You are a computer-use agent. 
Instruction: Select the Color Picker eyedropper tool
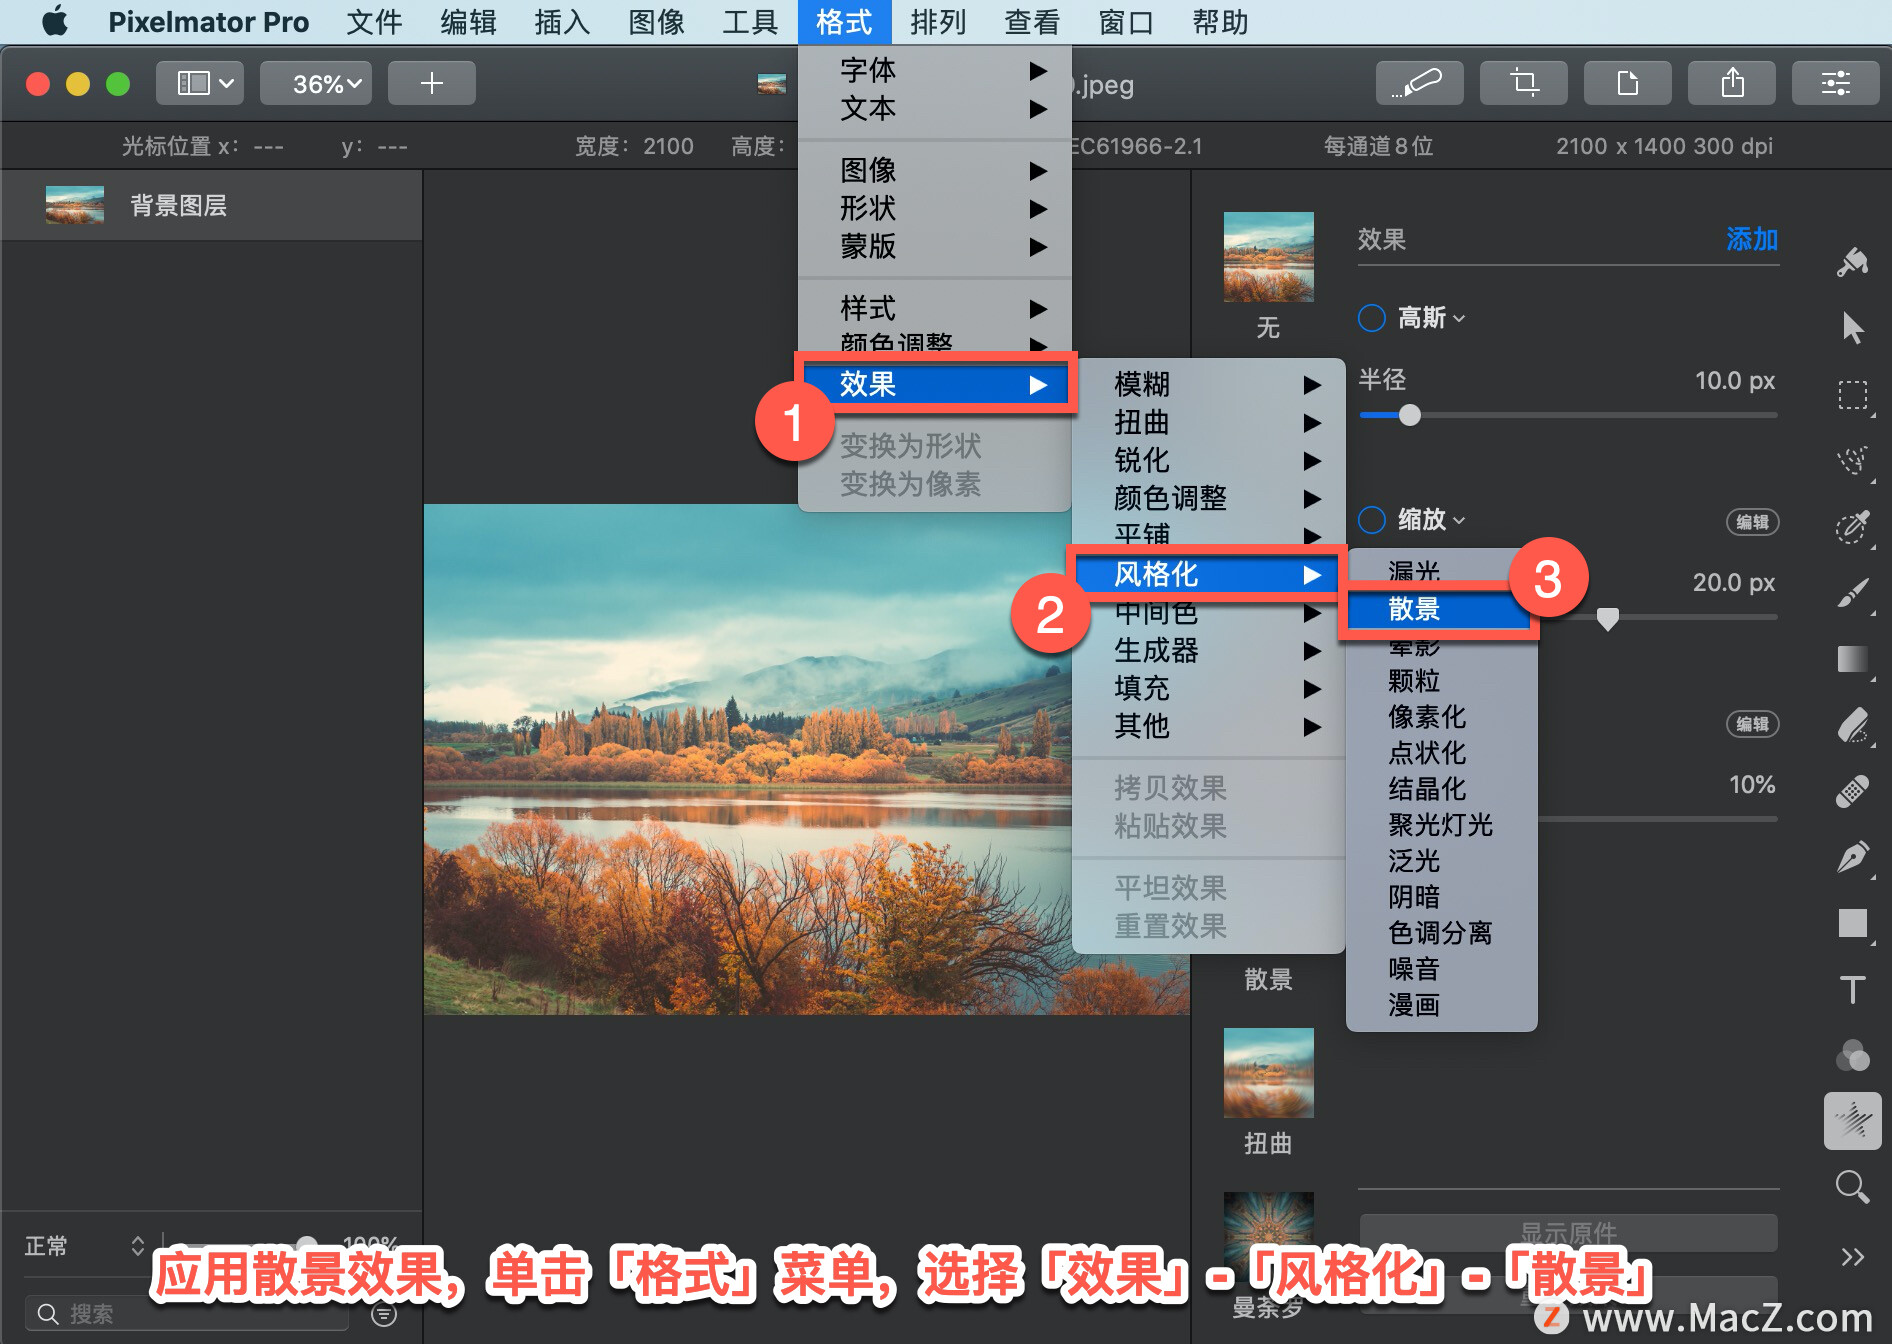(x=1852, y=526)
